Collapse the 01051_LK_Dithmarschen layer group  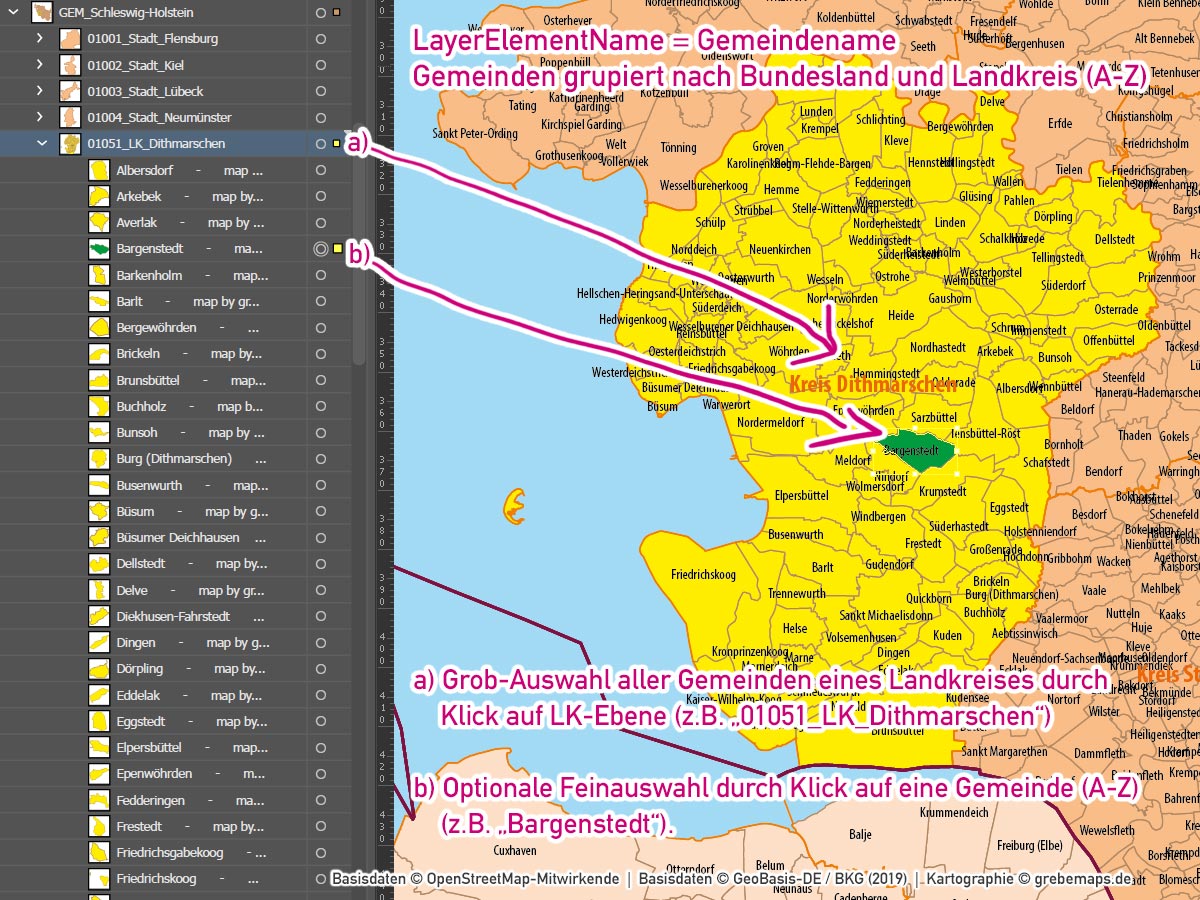click(x=41, y=144)
